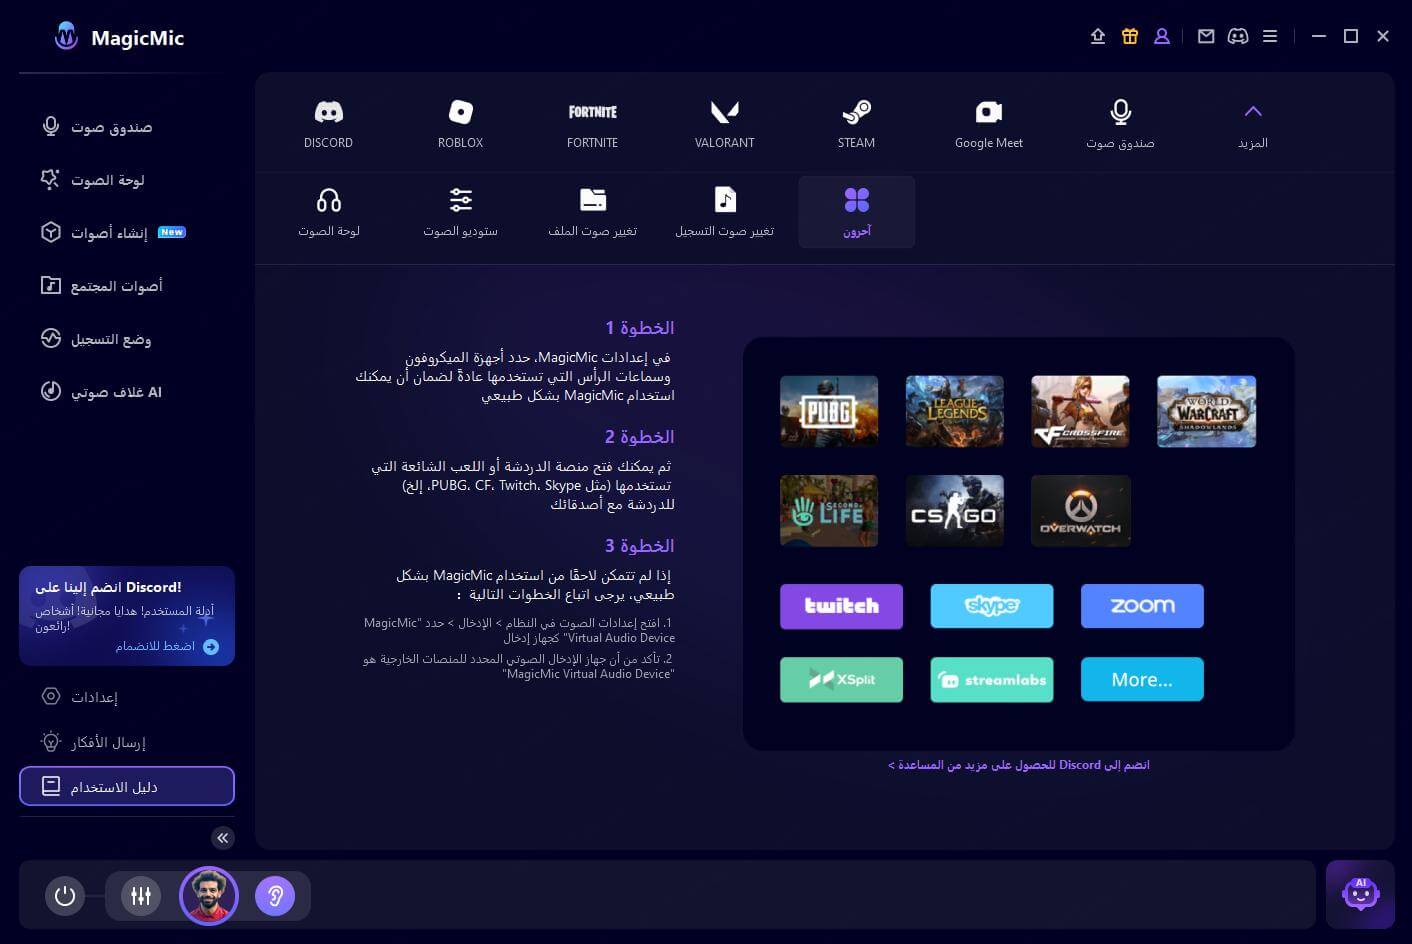The image size is (1412, 944).
Task: Click the Second Life thumbnail
Action: (x=829, y=511)
